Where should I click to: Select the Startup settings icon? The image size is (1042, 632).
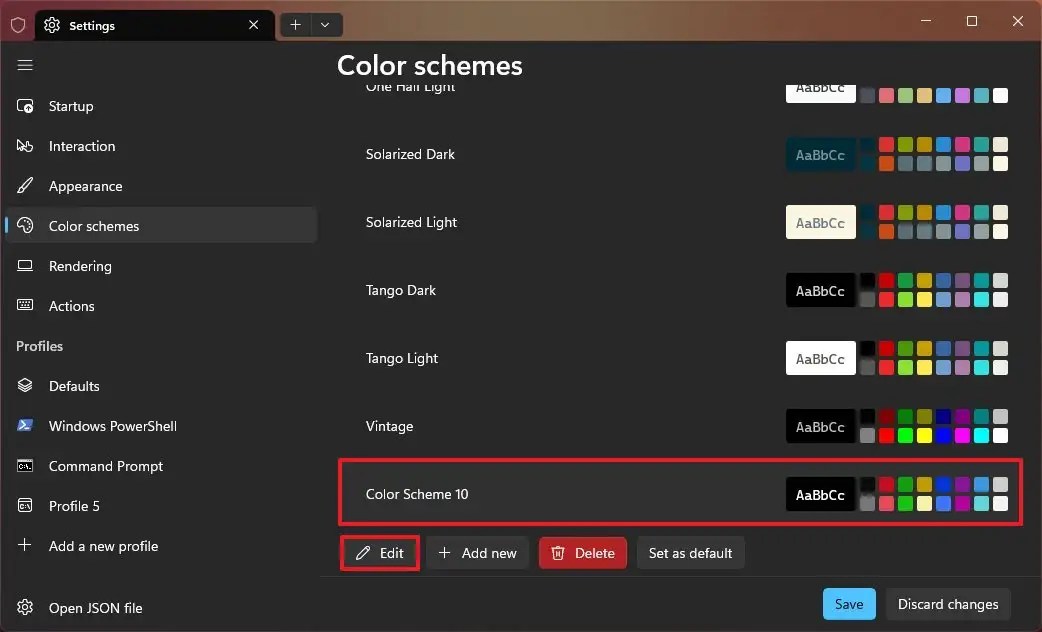[25, 106]
